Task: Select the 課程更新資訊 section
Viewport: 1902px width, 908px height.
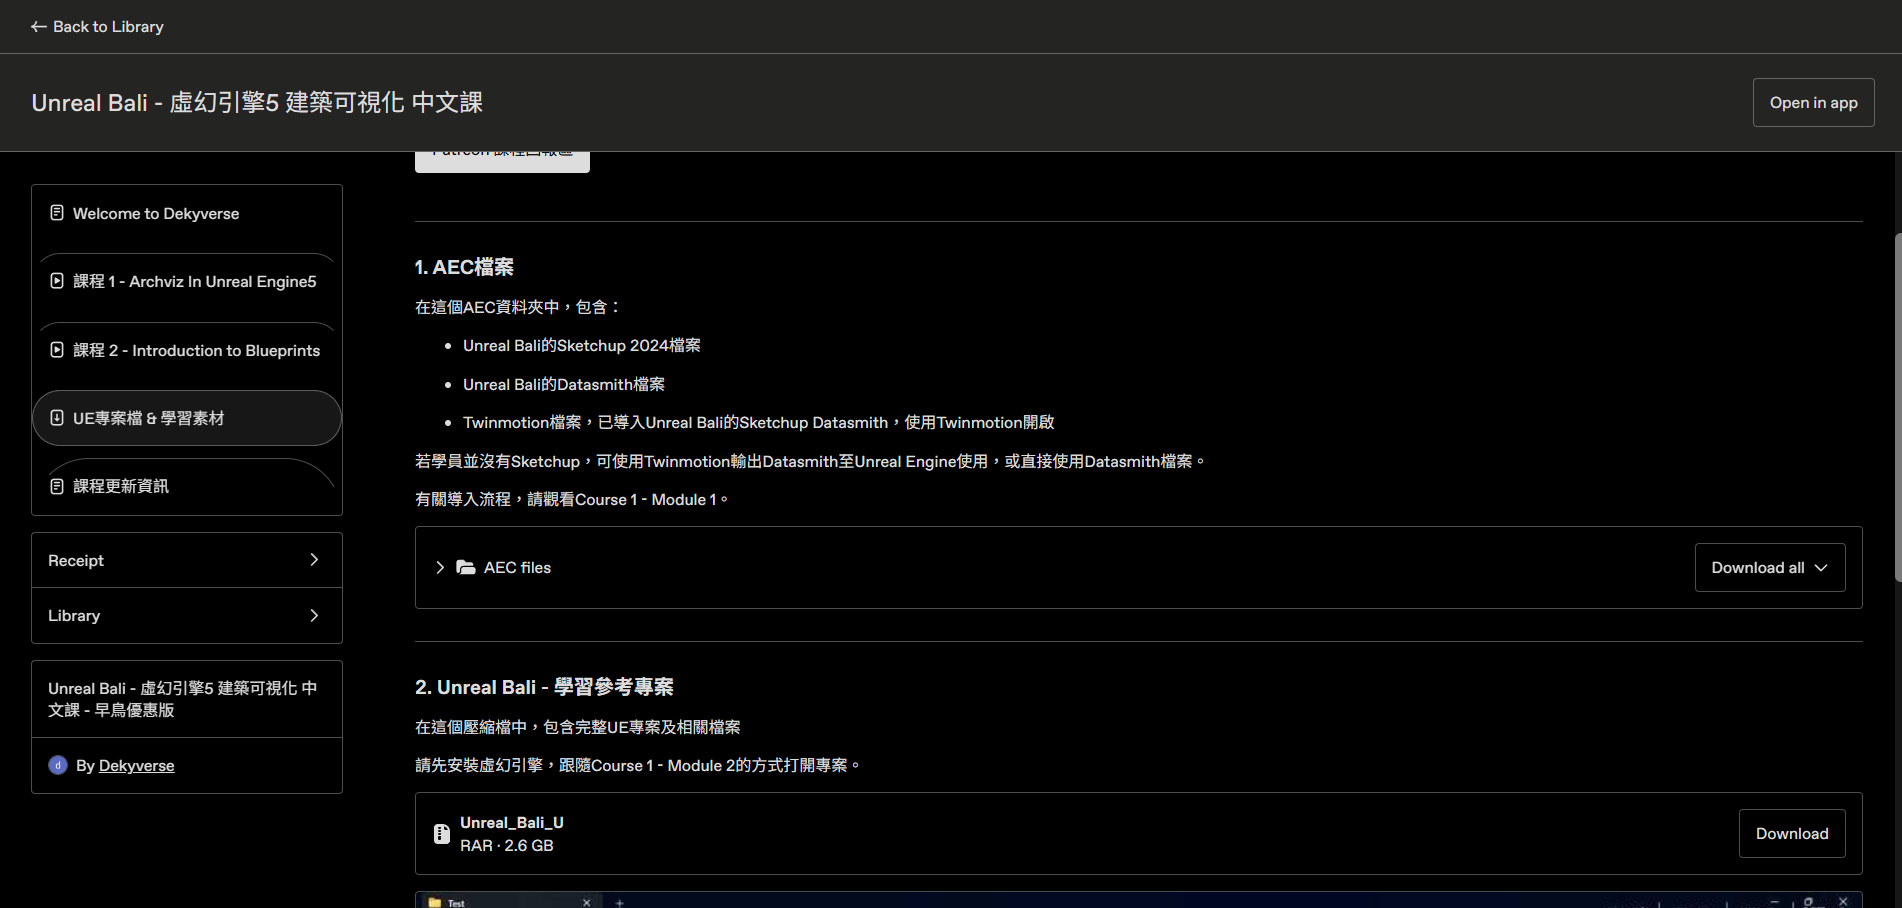Action: (x=187, y=486)
